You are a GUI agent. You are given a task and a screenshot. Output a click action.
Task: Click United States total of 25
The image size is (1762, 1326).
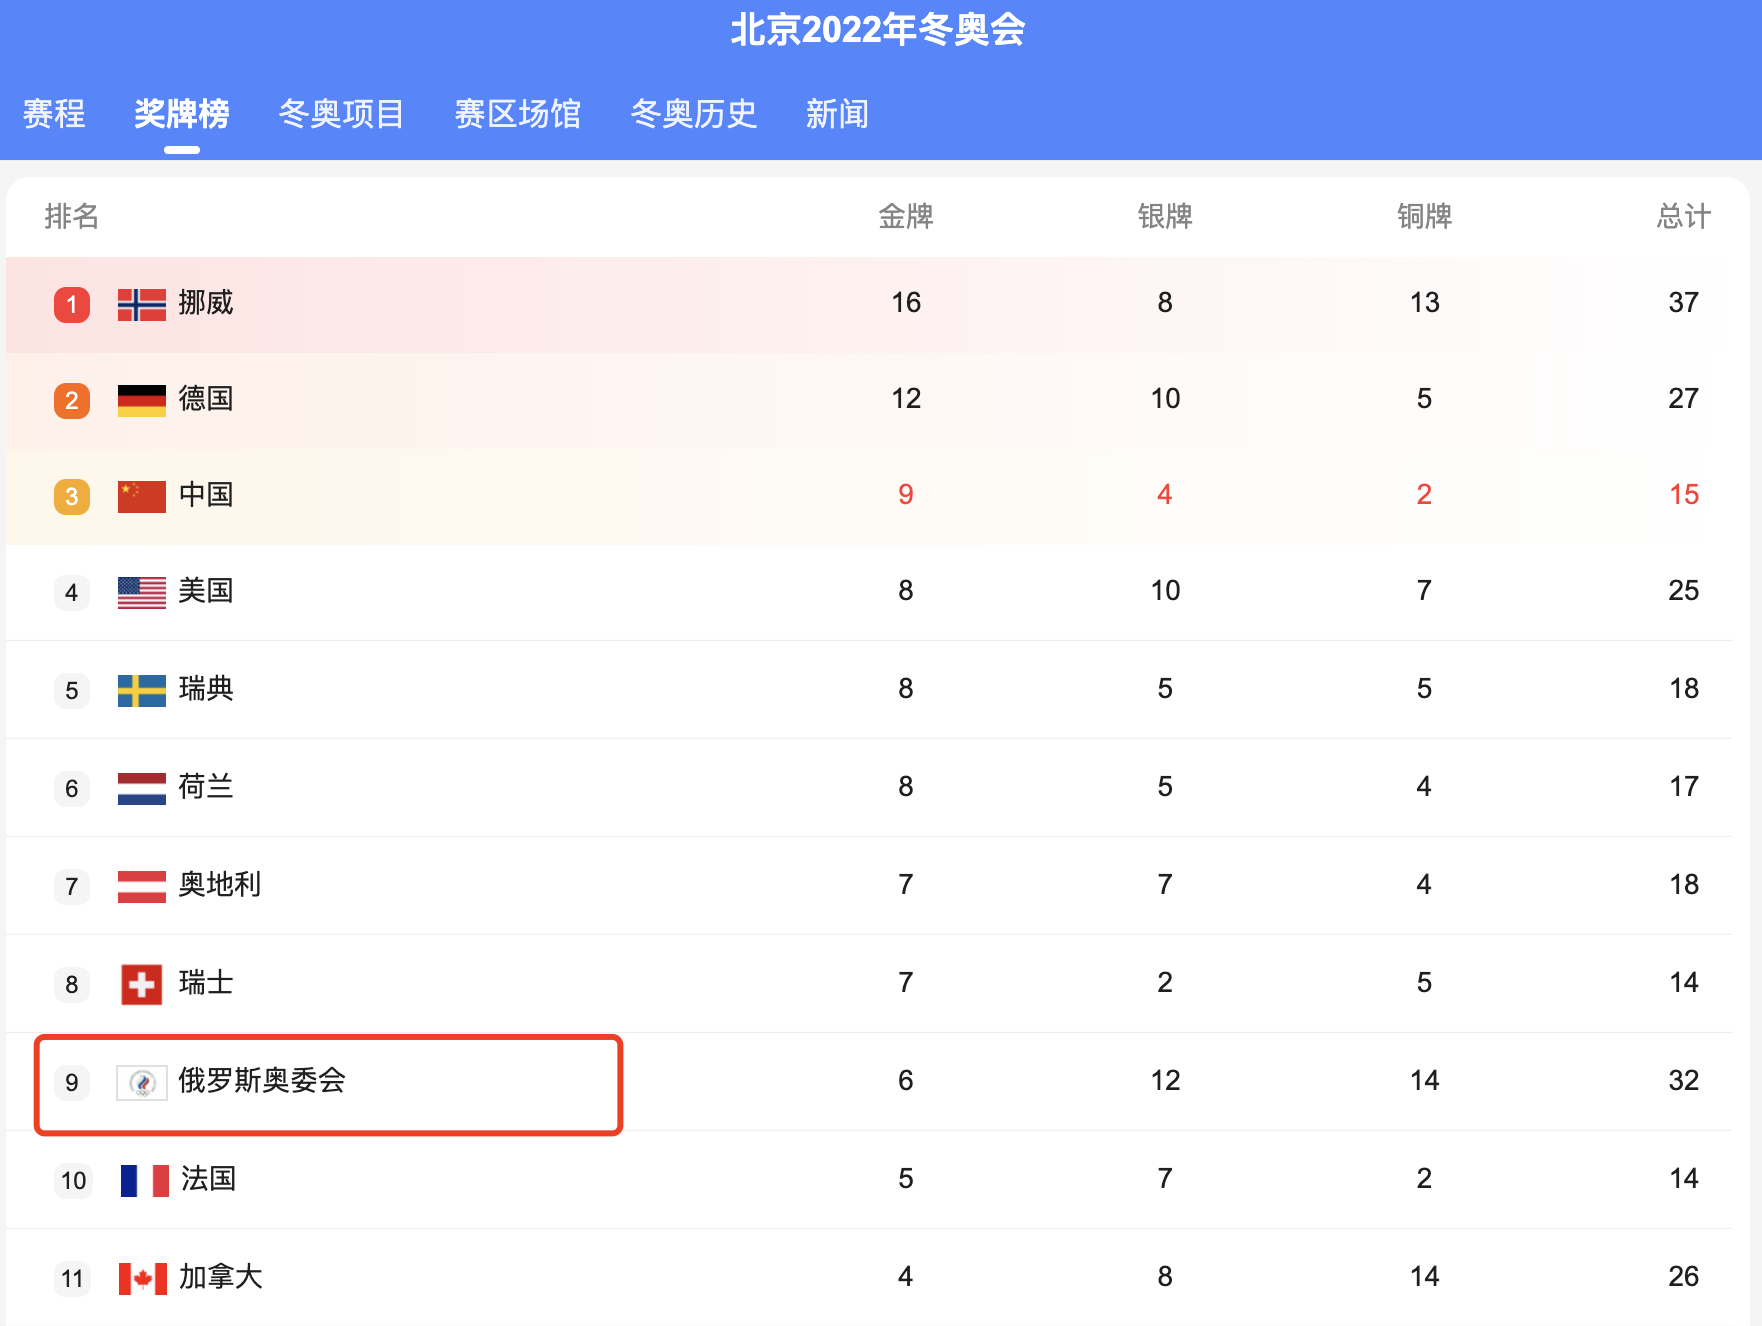(1684, 590)
